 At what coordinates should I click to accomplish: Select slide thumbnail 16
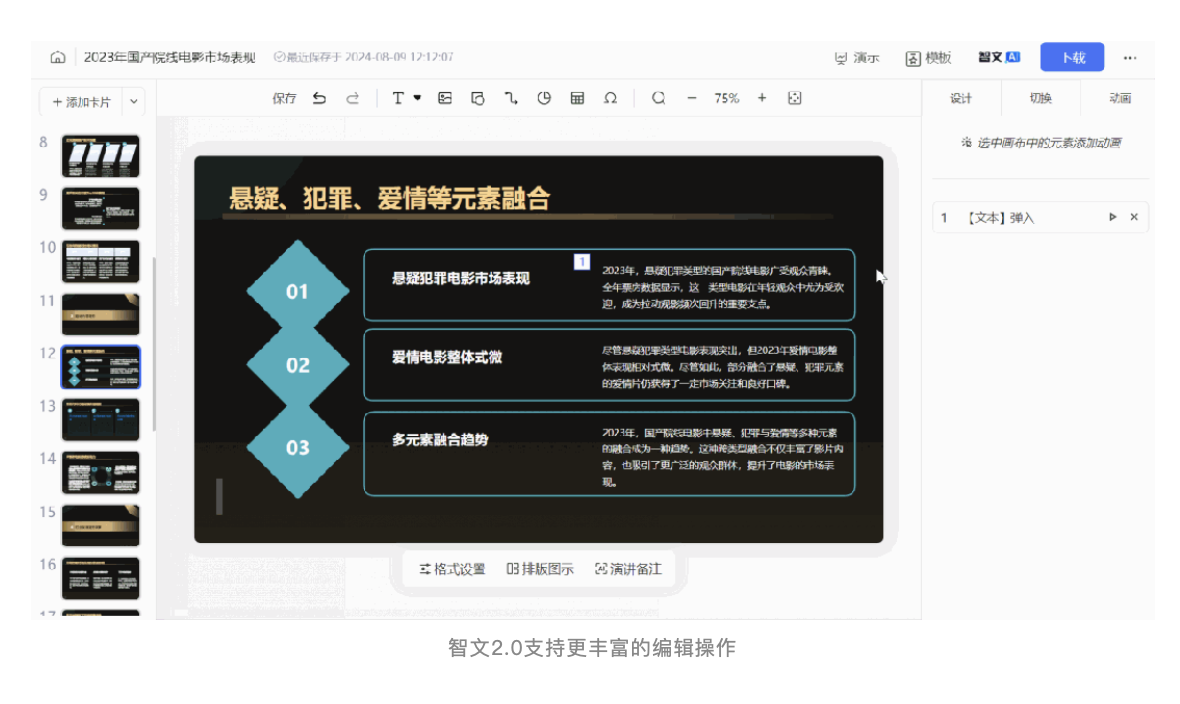(100, 578)
